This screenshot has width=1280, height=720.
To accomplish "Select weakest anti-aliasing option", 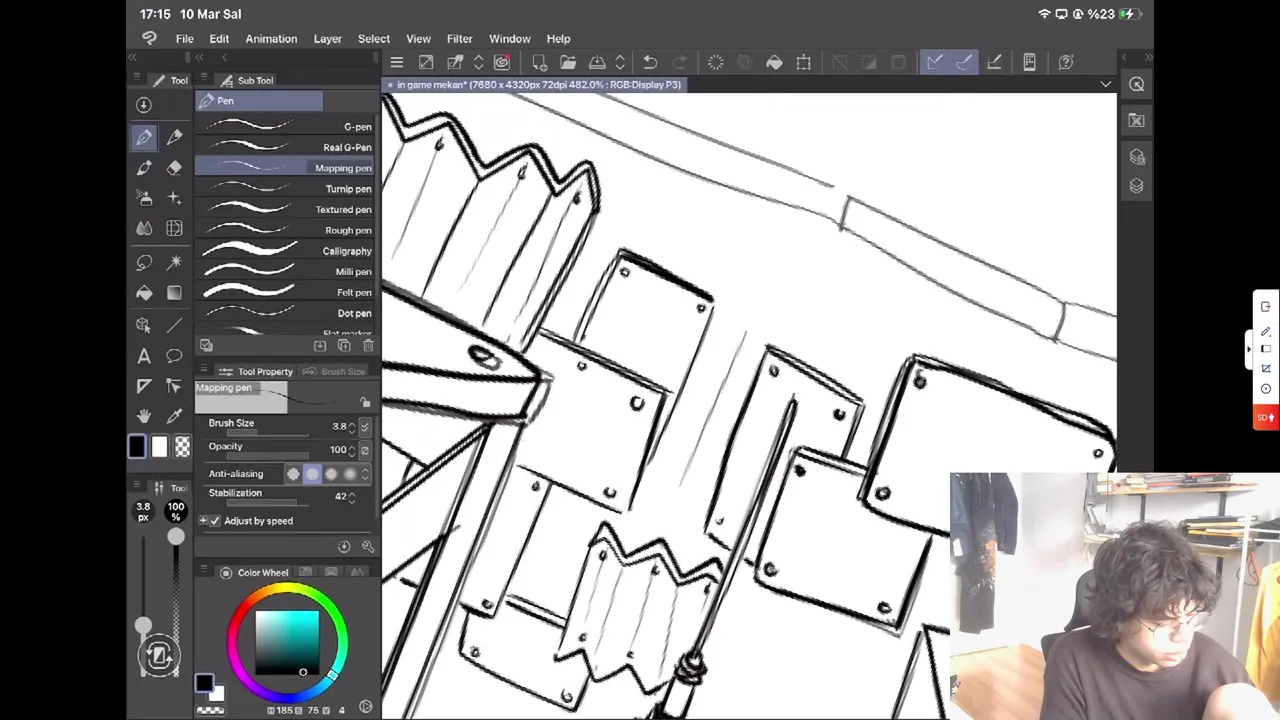I will tap(293, 474).
